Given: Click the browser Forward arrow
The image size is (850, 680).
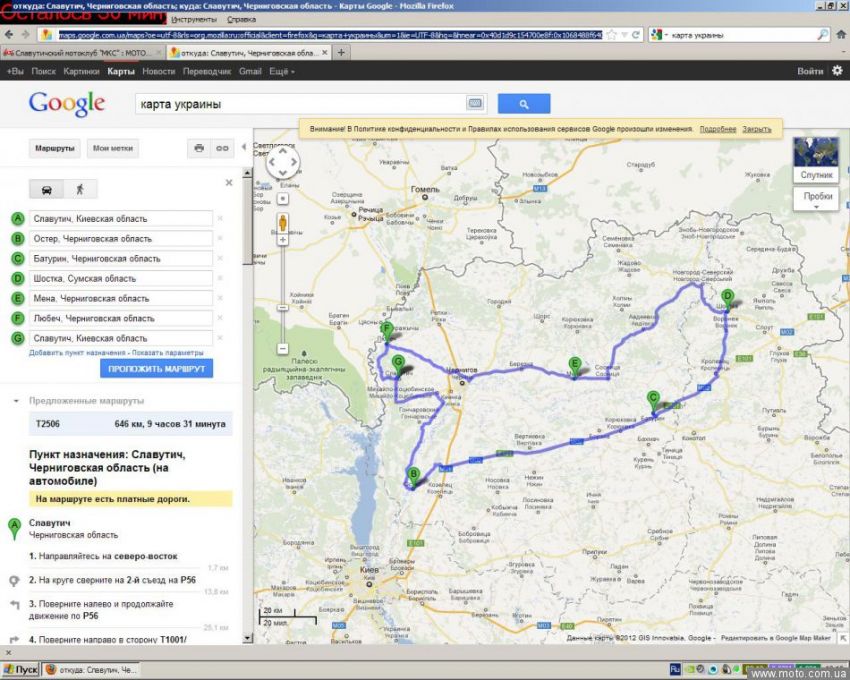Looking at the screenshot, I should coord(25,35).
